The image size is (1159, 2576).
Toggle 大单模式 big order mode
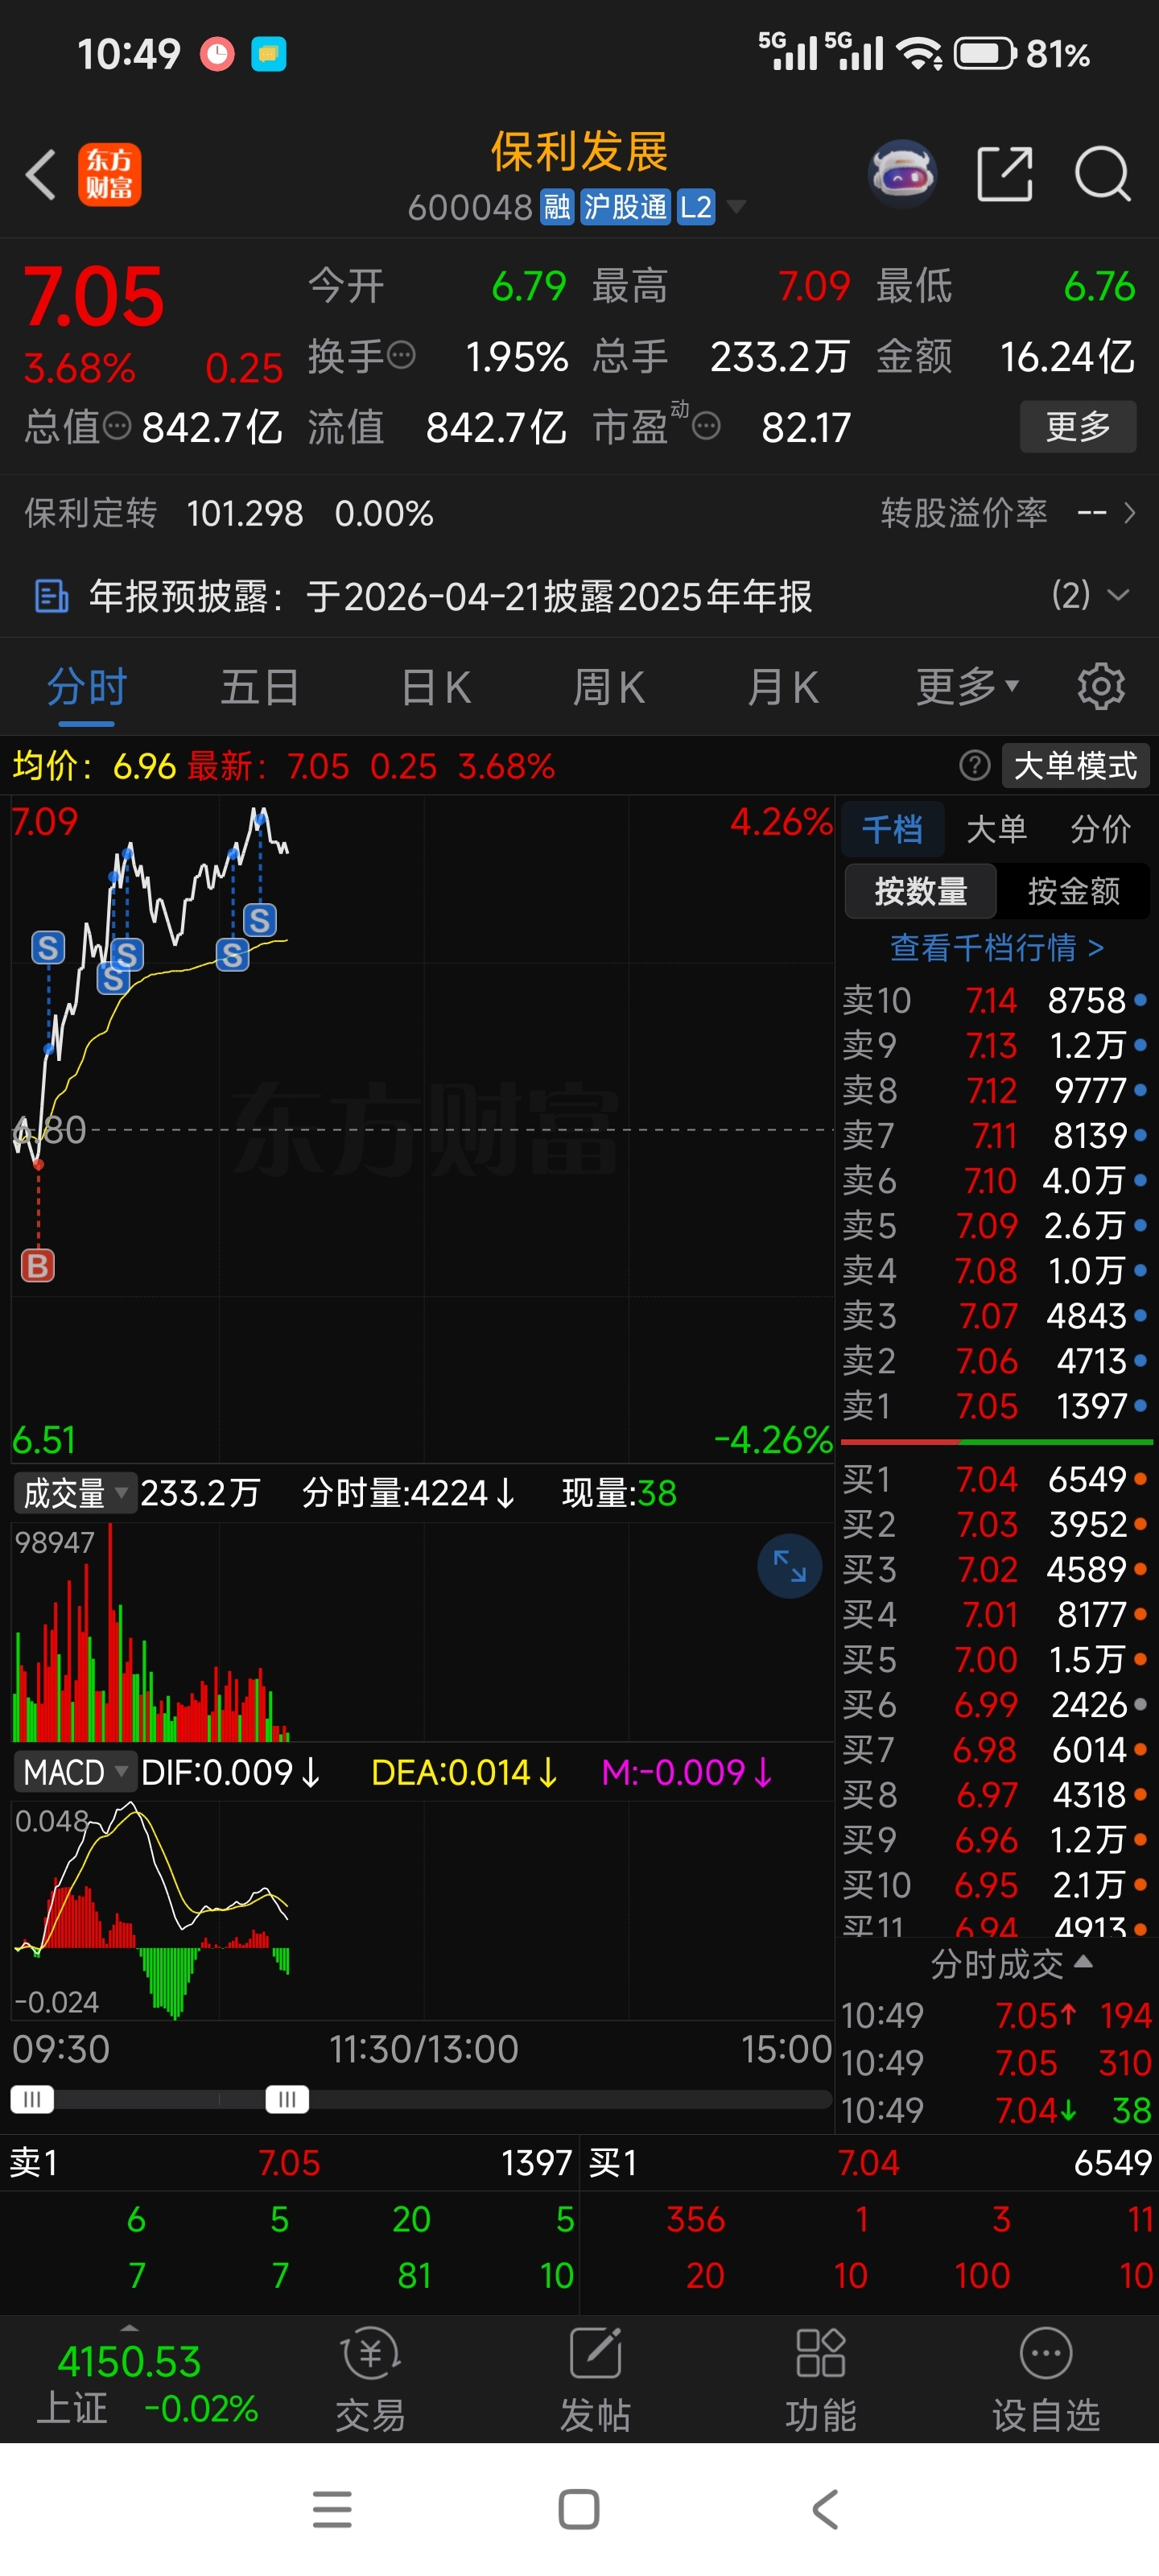point(1075,766)
